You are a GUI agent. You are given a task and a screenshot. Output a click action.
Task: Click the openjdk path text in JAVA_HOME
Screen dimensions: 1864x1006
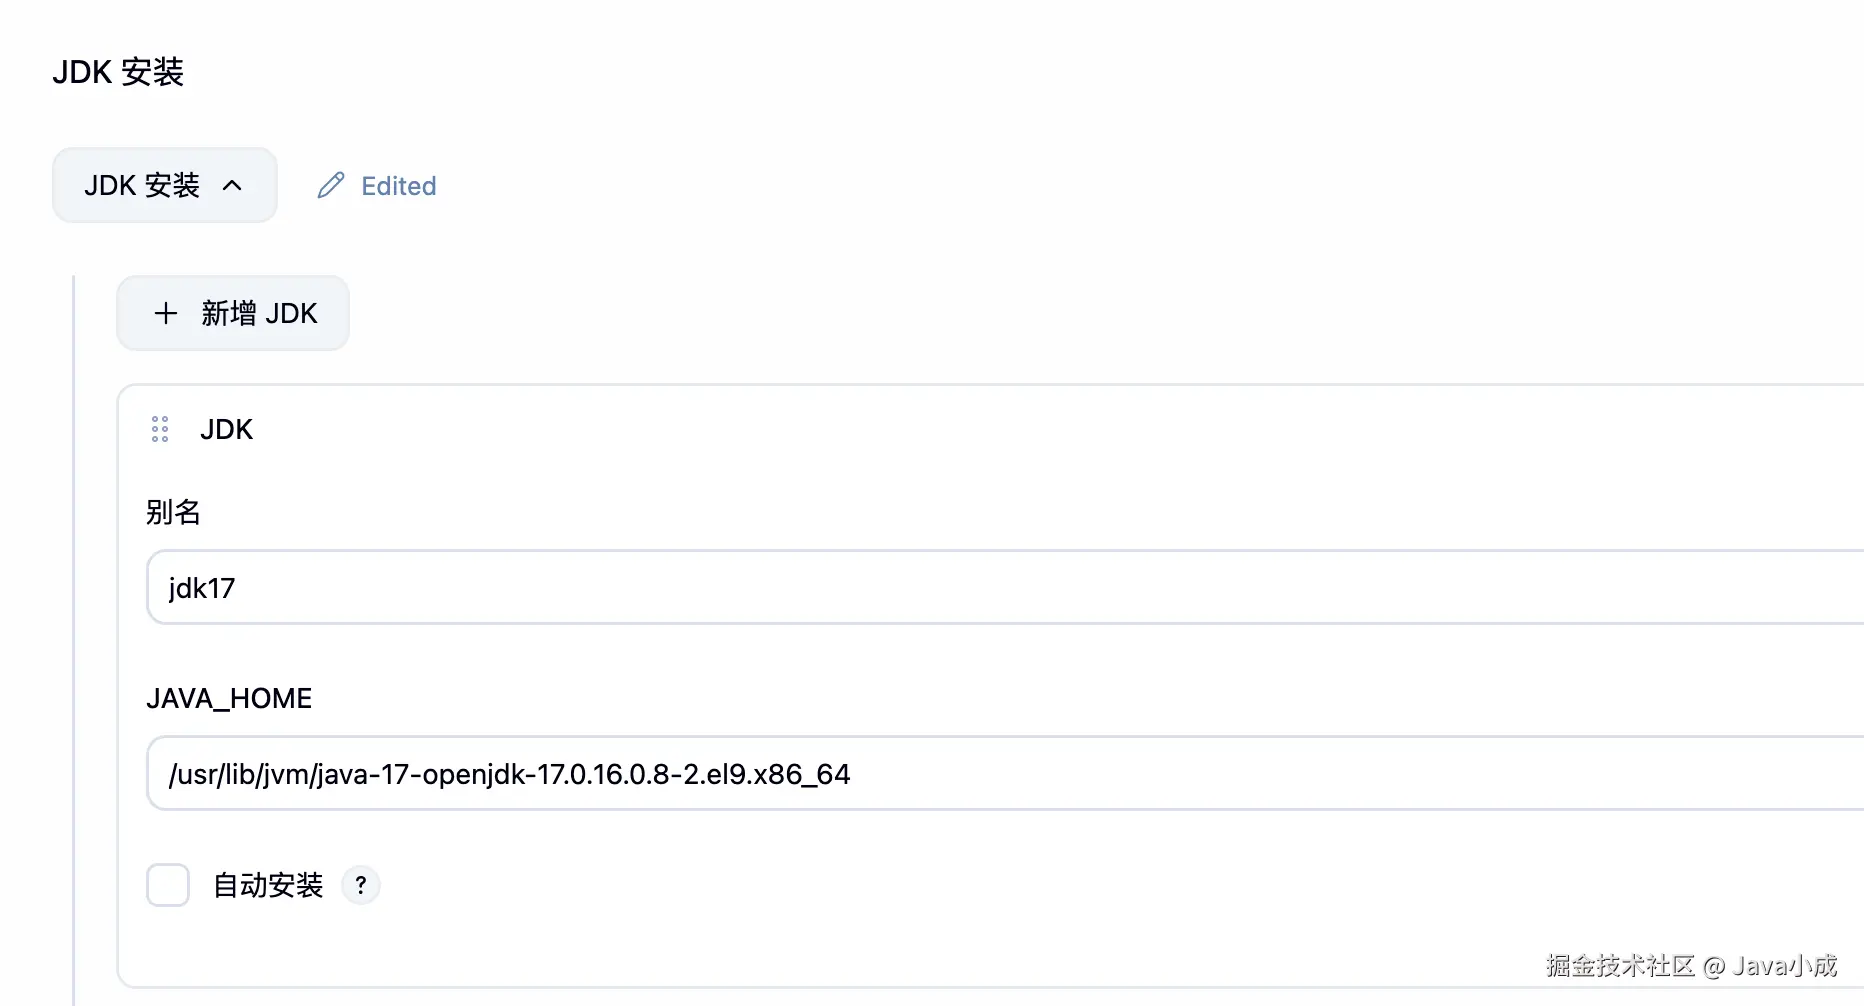[509, 773]
